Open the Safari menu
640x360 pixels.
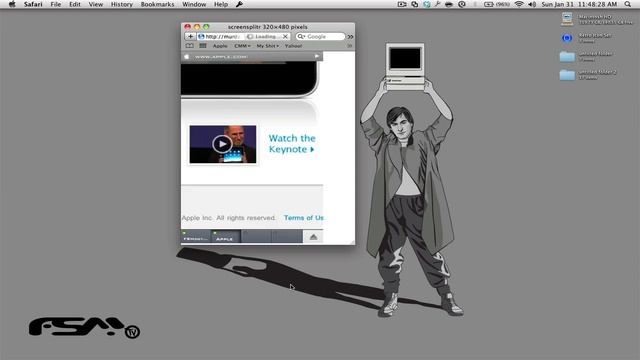click(x=33, y=4)
